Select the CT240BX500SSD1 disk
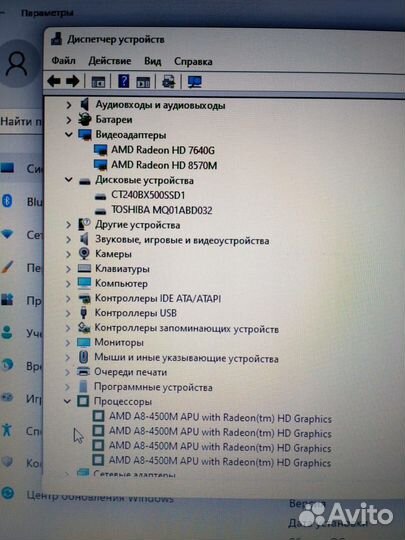 tap(148, 195)
